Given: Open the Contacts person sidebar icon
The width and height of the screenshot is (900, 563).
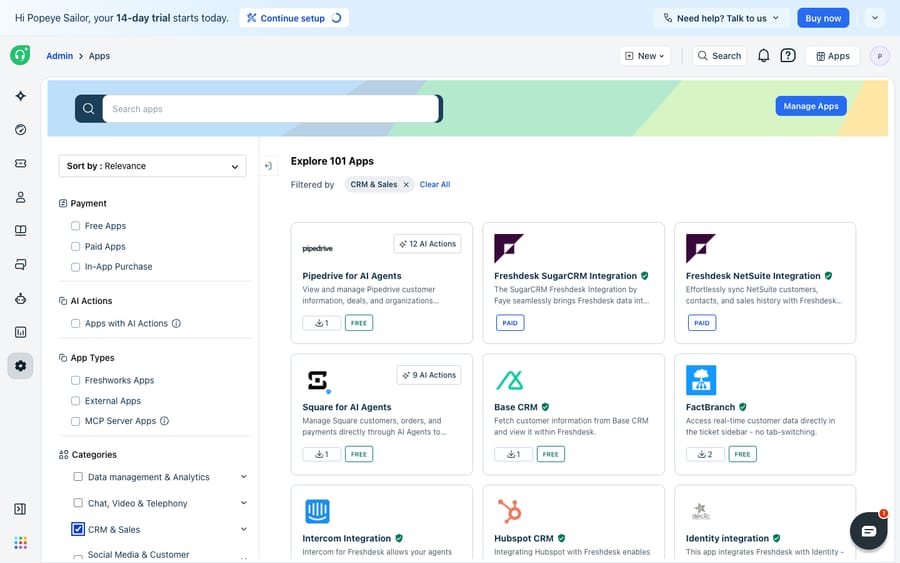Looking at the screenshot, I should click(x=21, y=197).
